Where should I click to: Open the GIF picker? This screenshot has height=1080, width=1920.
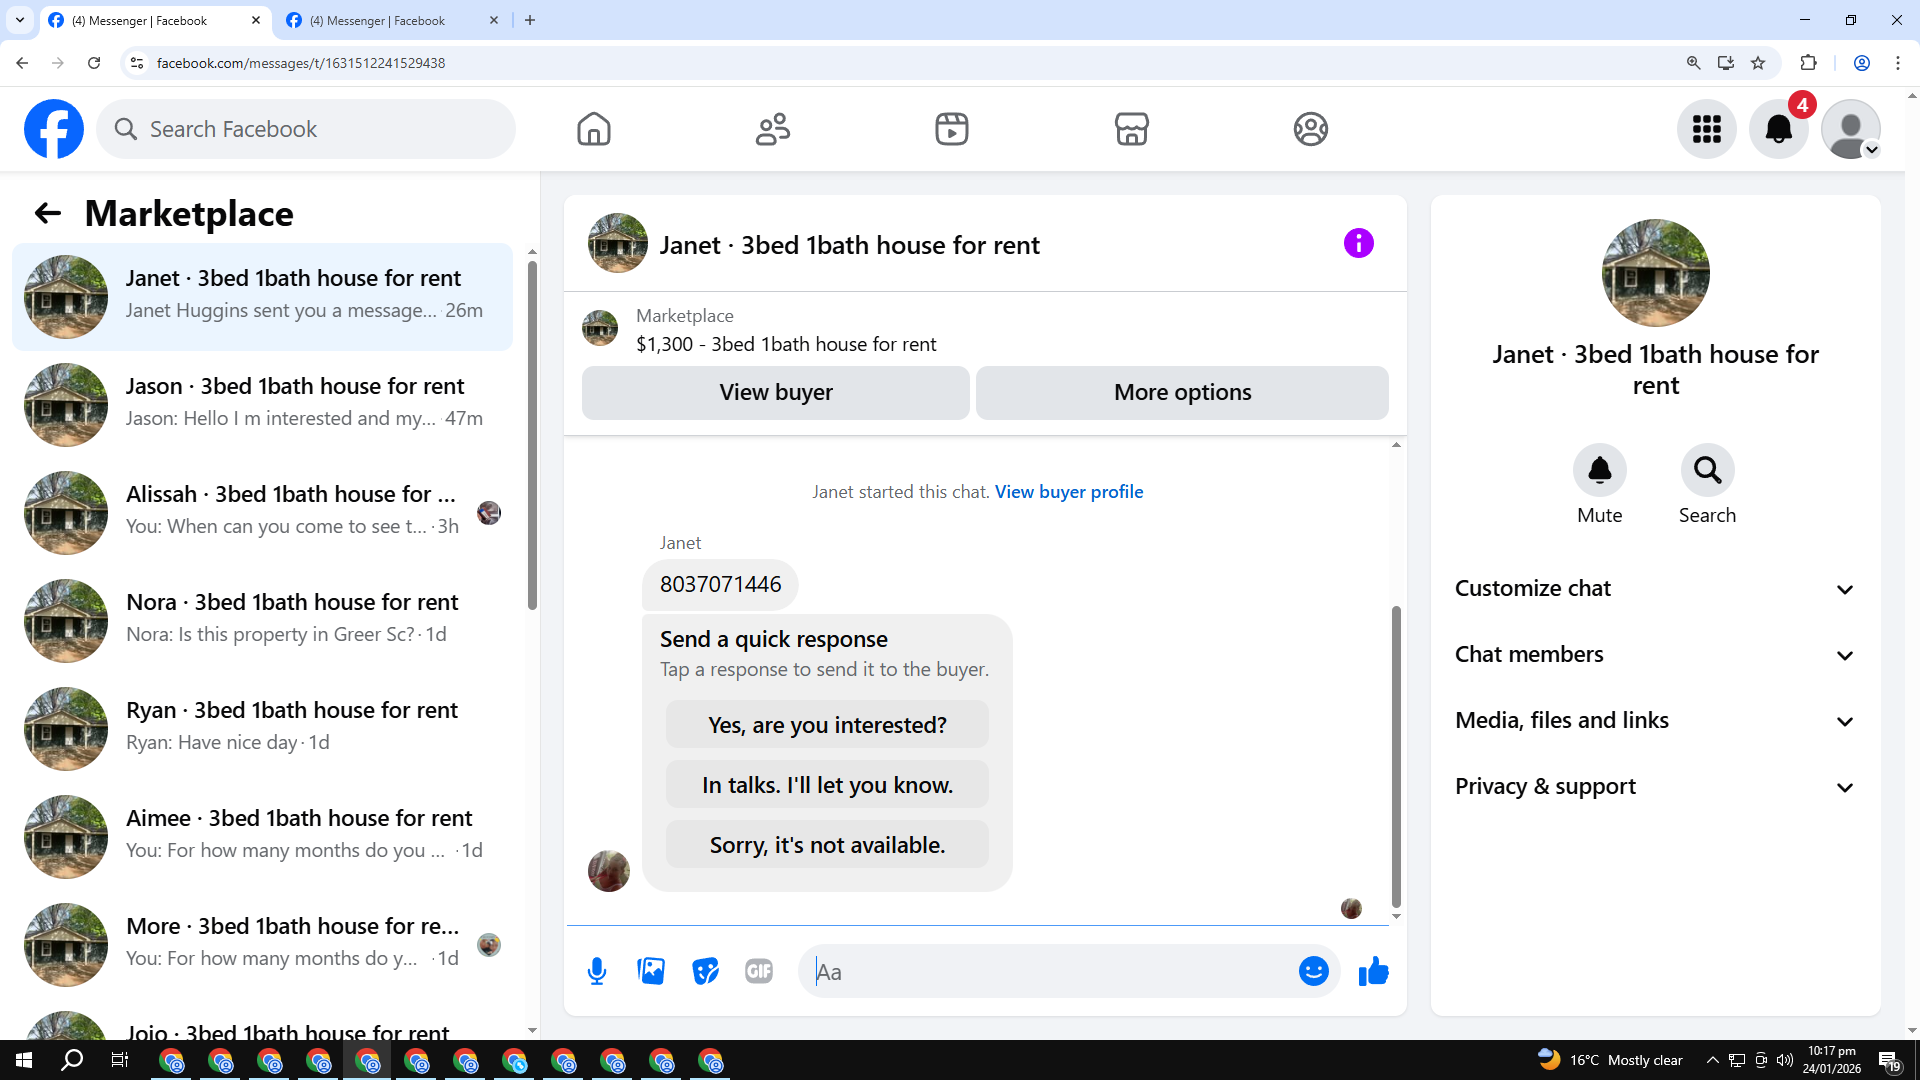click(759, 971)
